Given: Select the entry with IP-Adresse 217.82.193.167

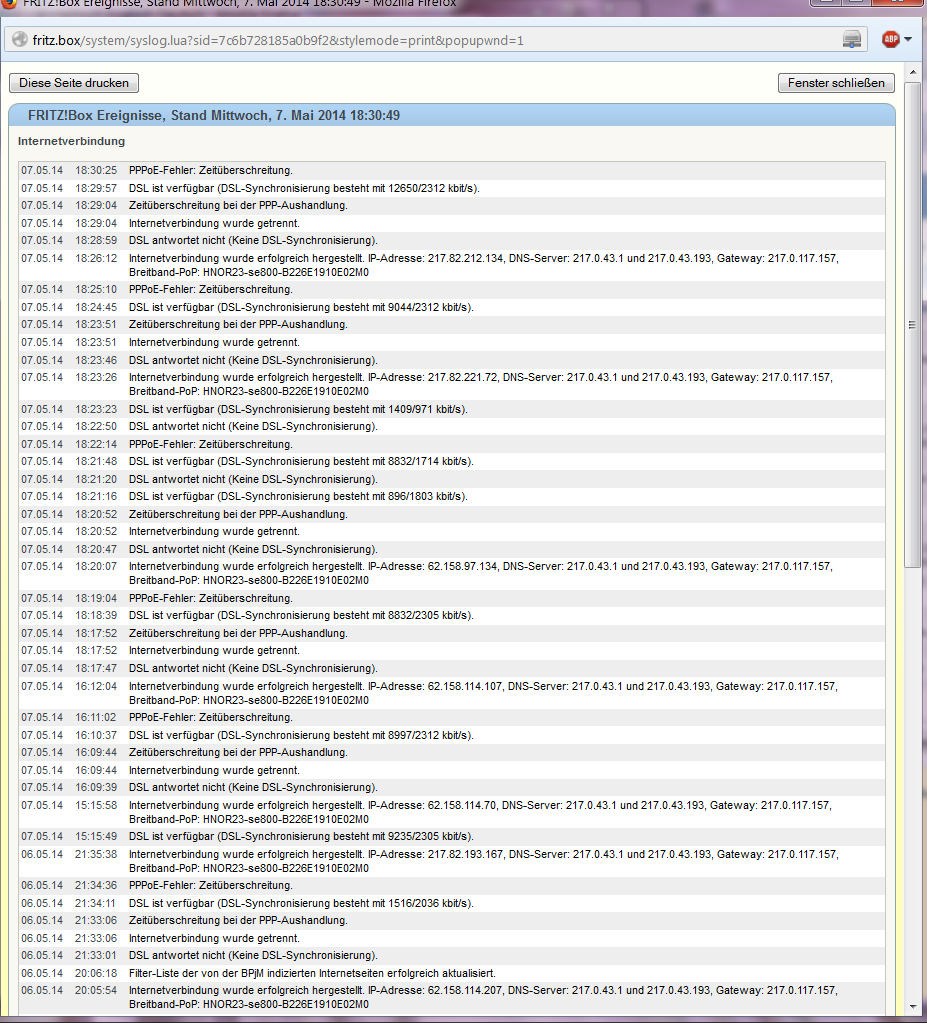Looking at the screenshot, I should click(x=451, y=861).
